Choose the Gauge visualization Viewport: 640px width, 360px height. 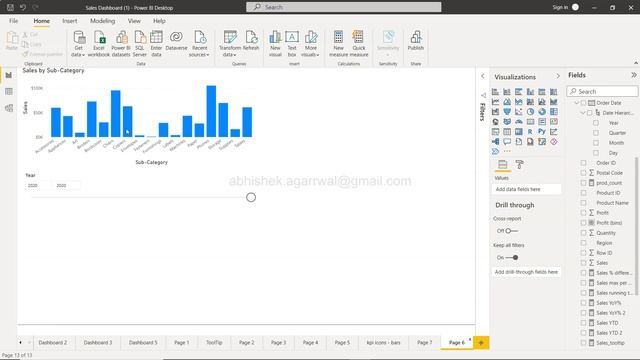pos(518,122)
